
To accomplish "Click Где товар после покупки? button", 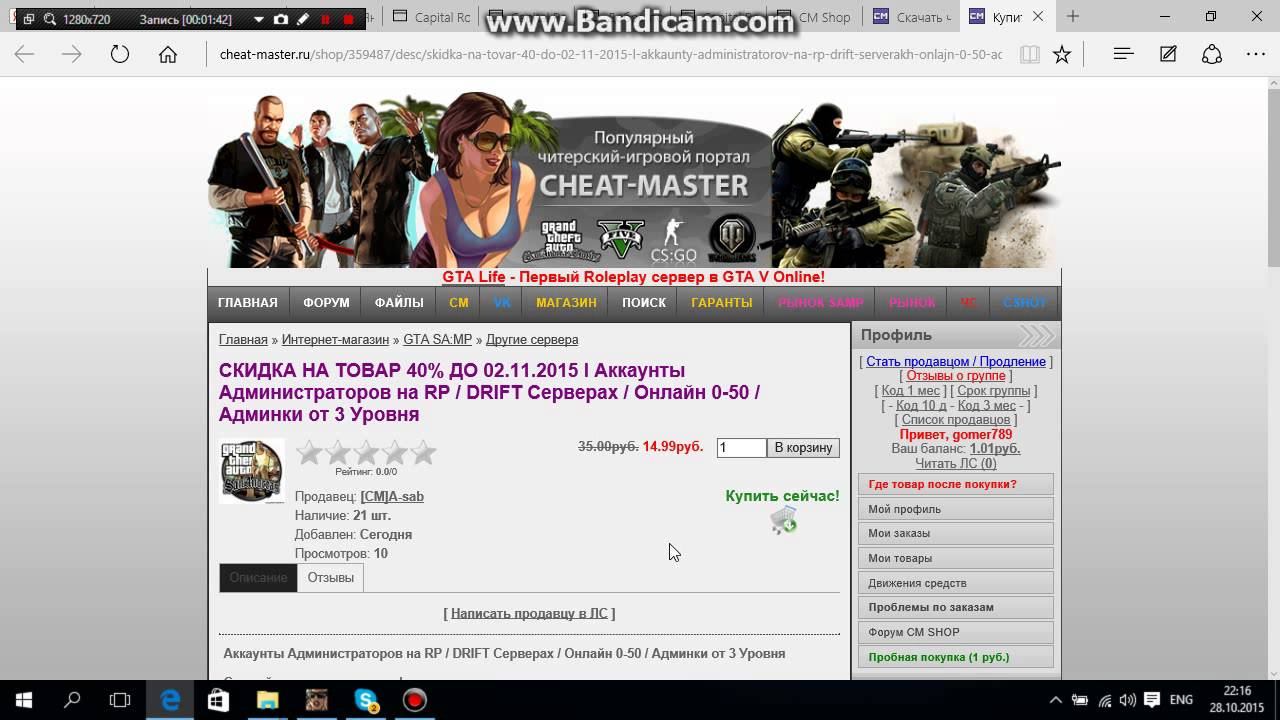I will coord(956,484).
